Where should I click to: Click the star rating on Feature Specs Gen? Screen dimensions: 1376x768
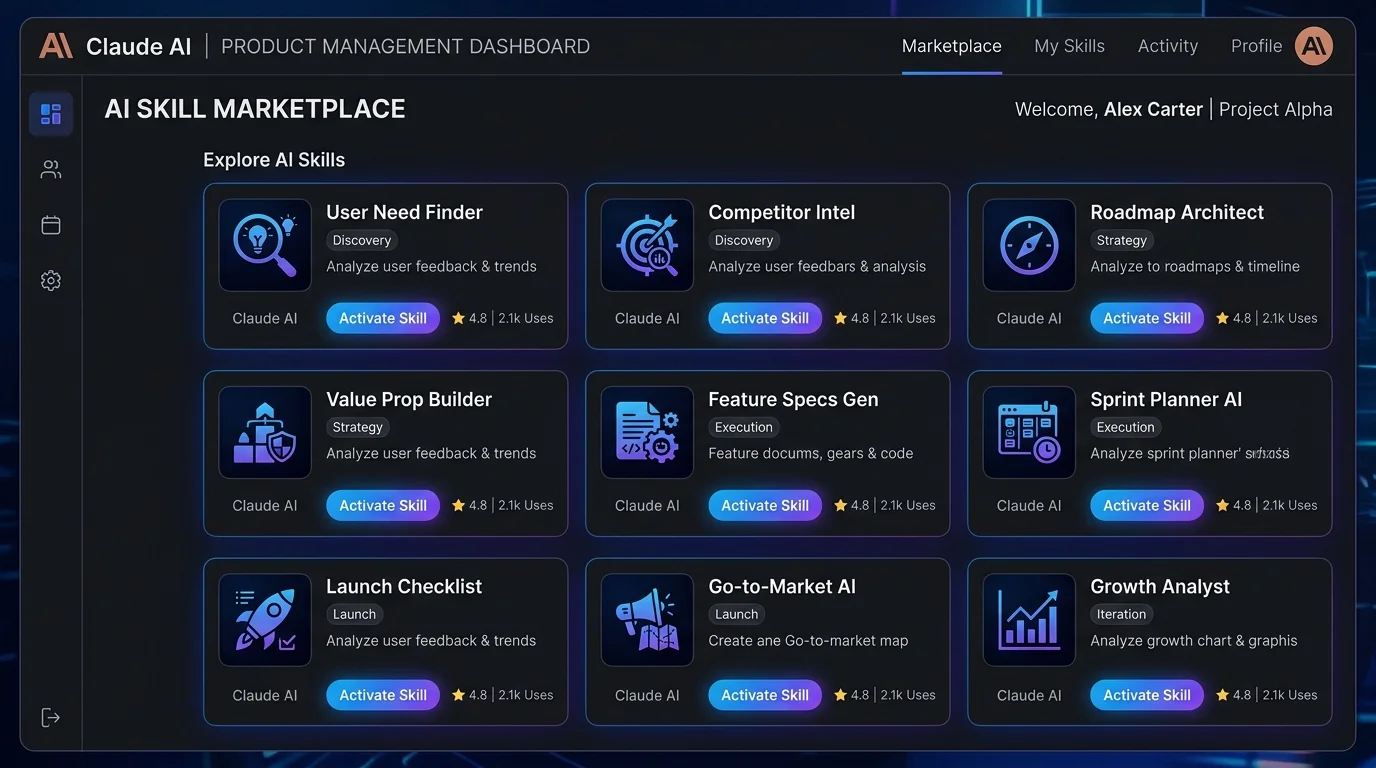pyautogui.click(x=851, y=505)
